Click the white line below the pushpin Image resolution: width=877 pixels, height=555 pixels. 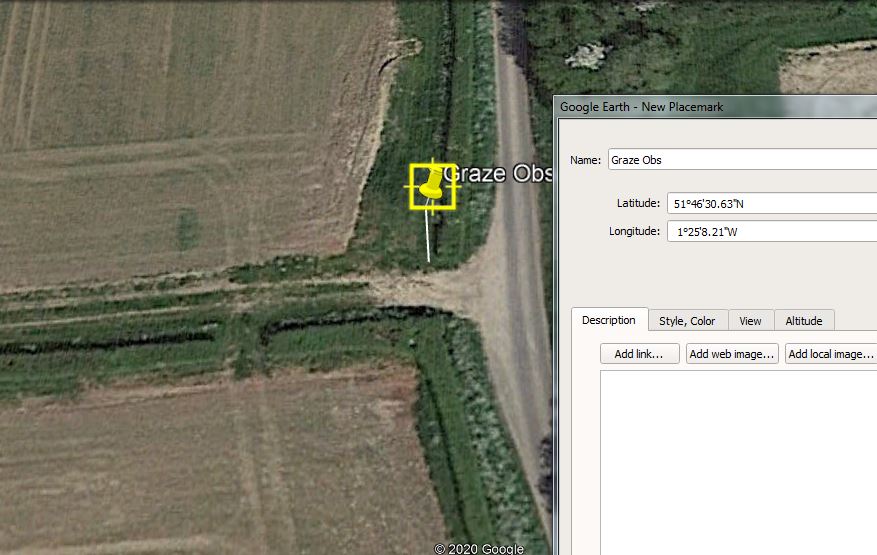pos(429,237)
